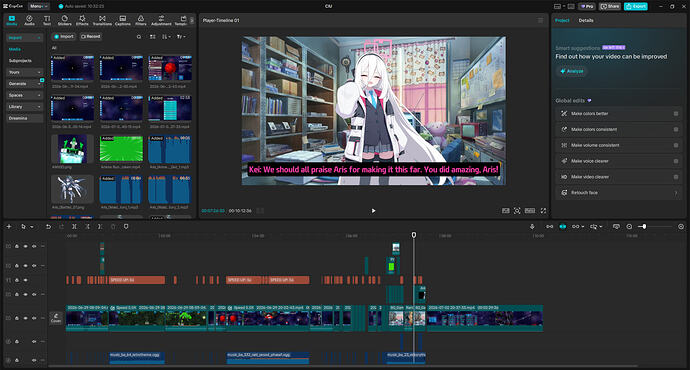Check the Make voice clearer box
This screenshot has height=370, width=690.
point(676,161)
